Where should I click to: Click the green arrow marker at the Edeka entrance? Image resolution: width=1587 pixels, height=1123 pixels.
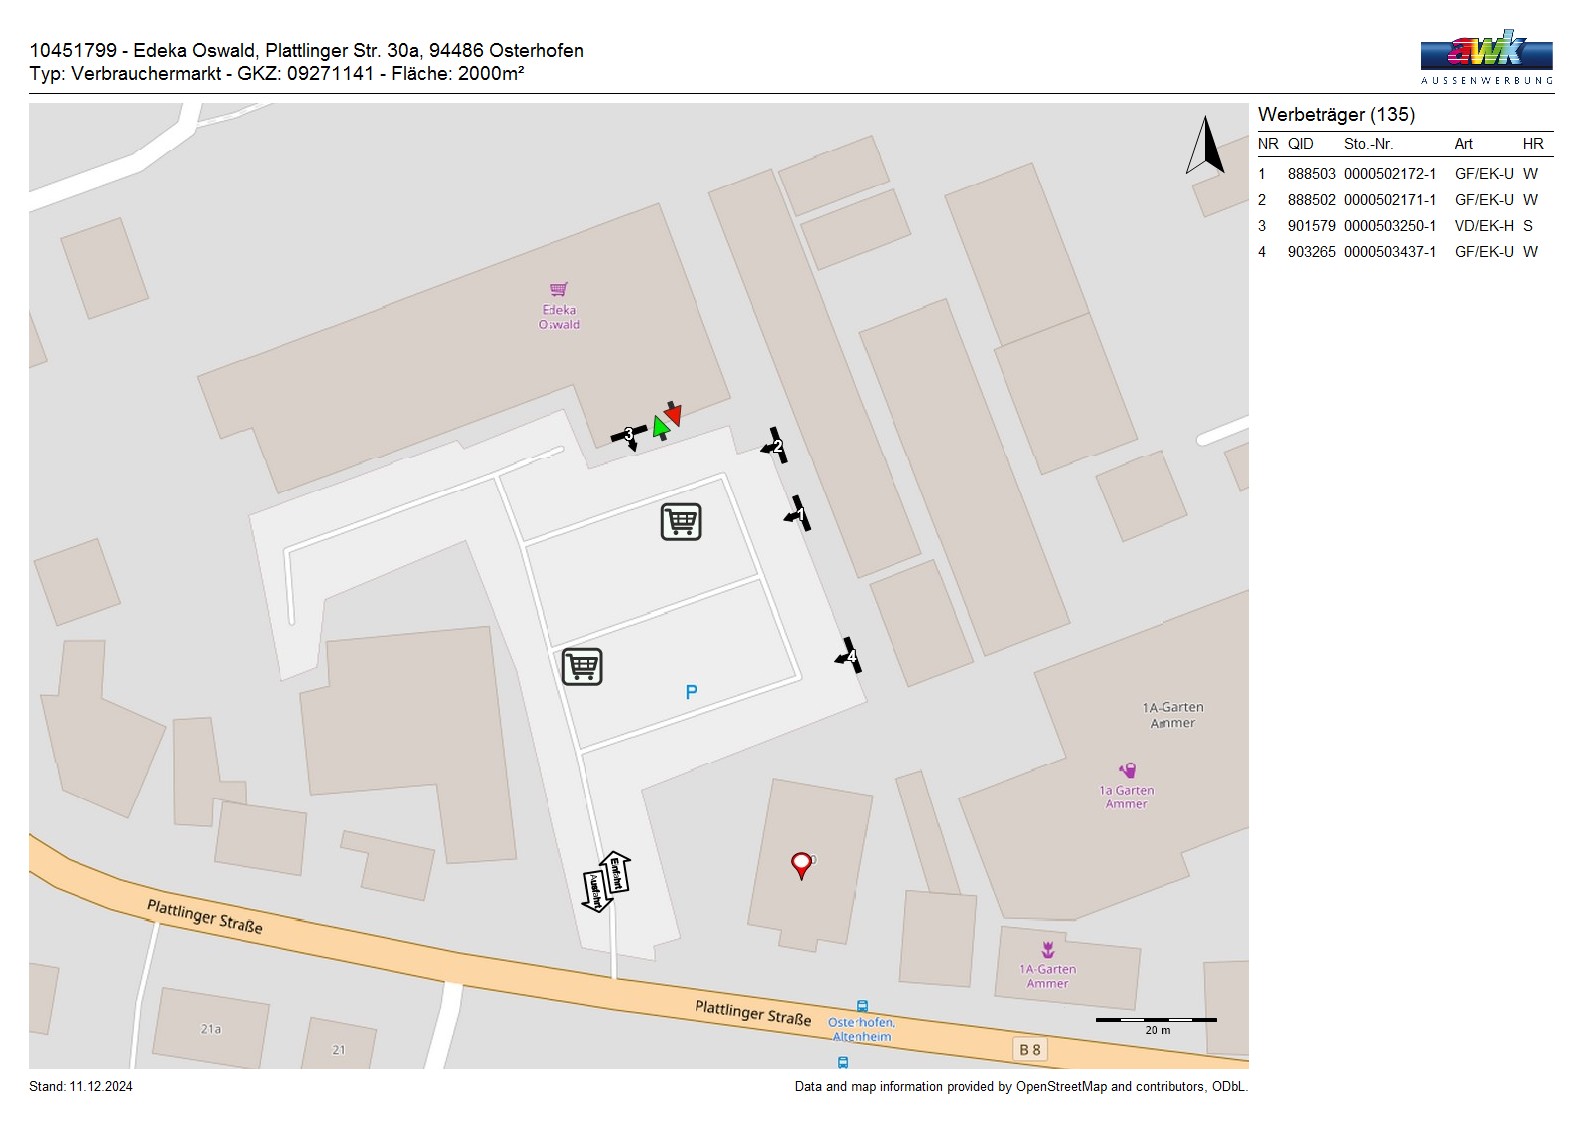[660, 428]
